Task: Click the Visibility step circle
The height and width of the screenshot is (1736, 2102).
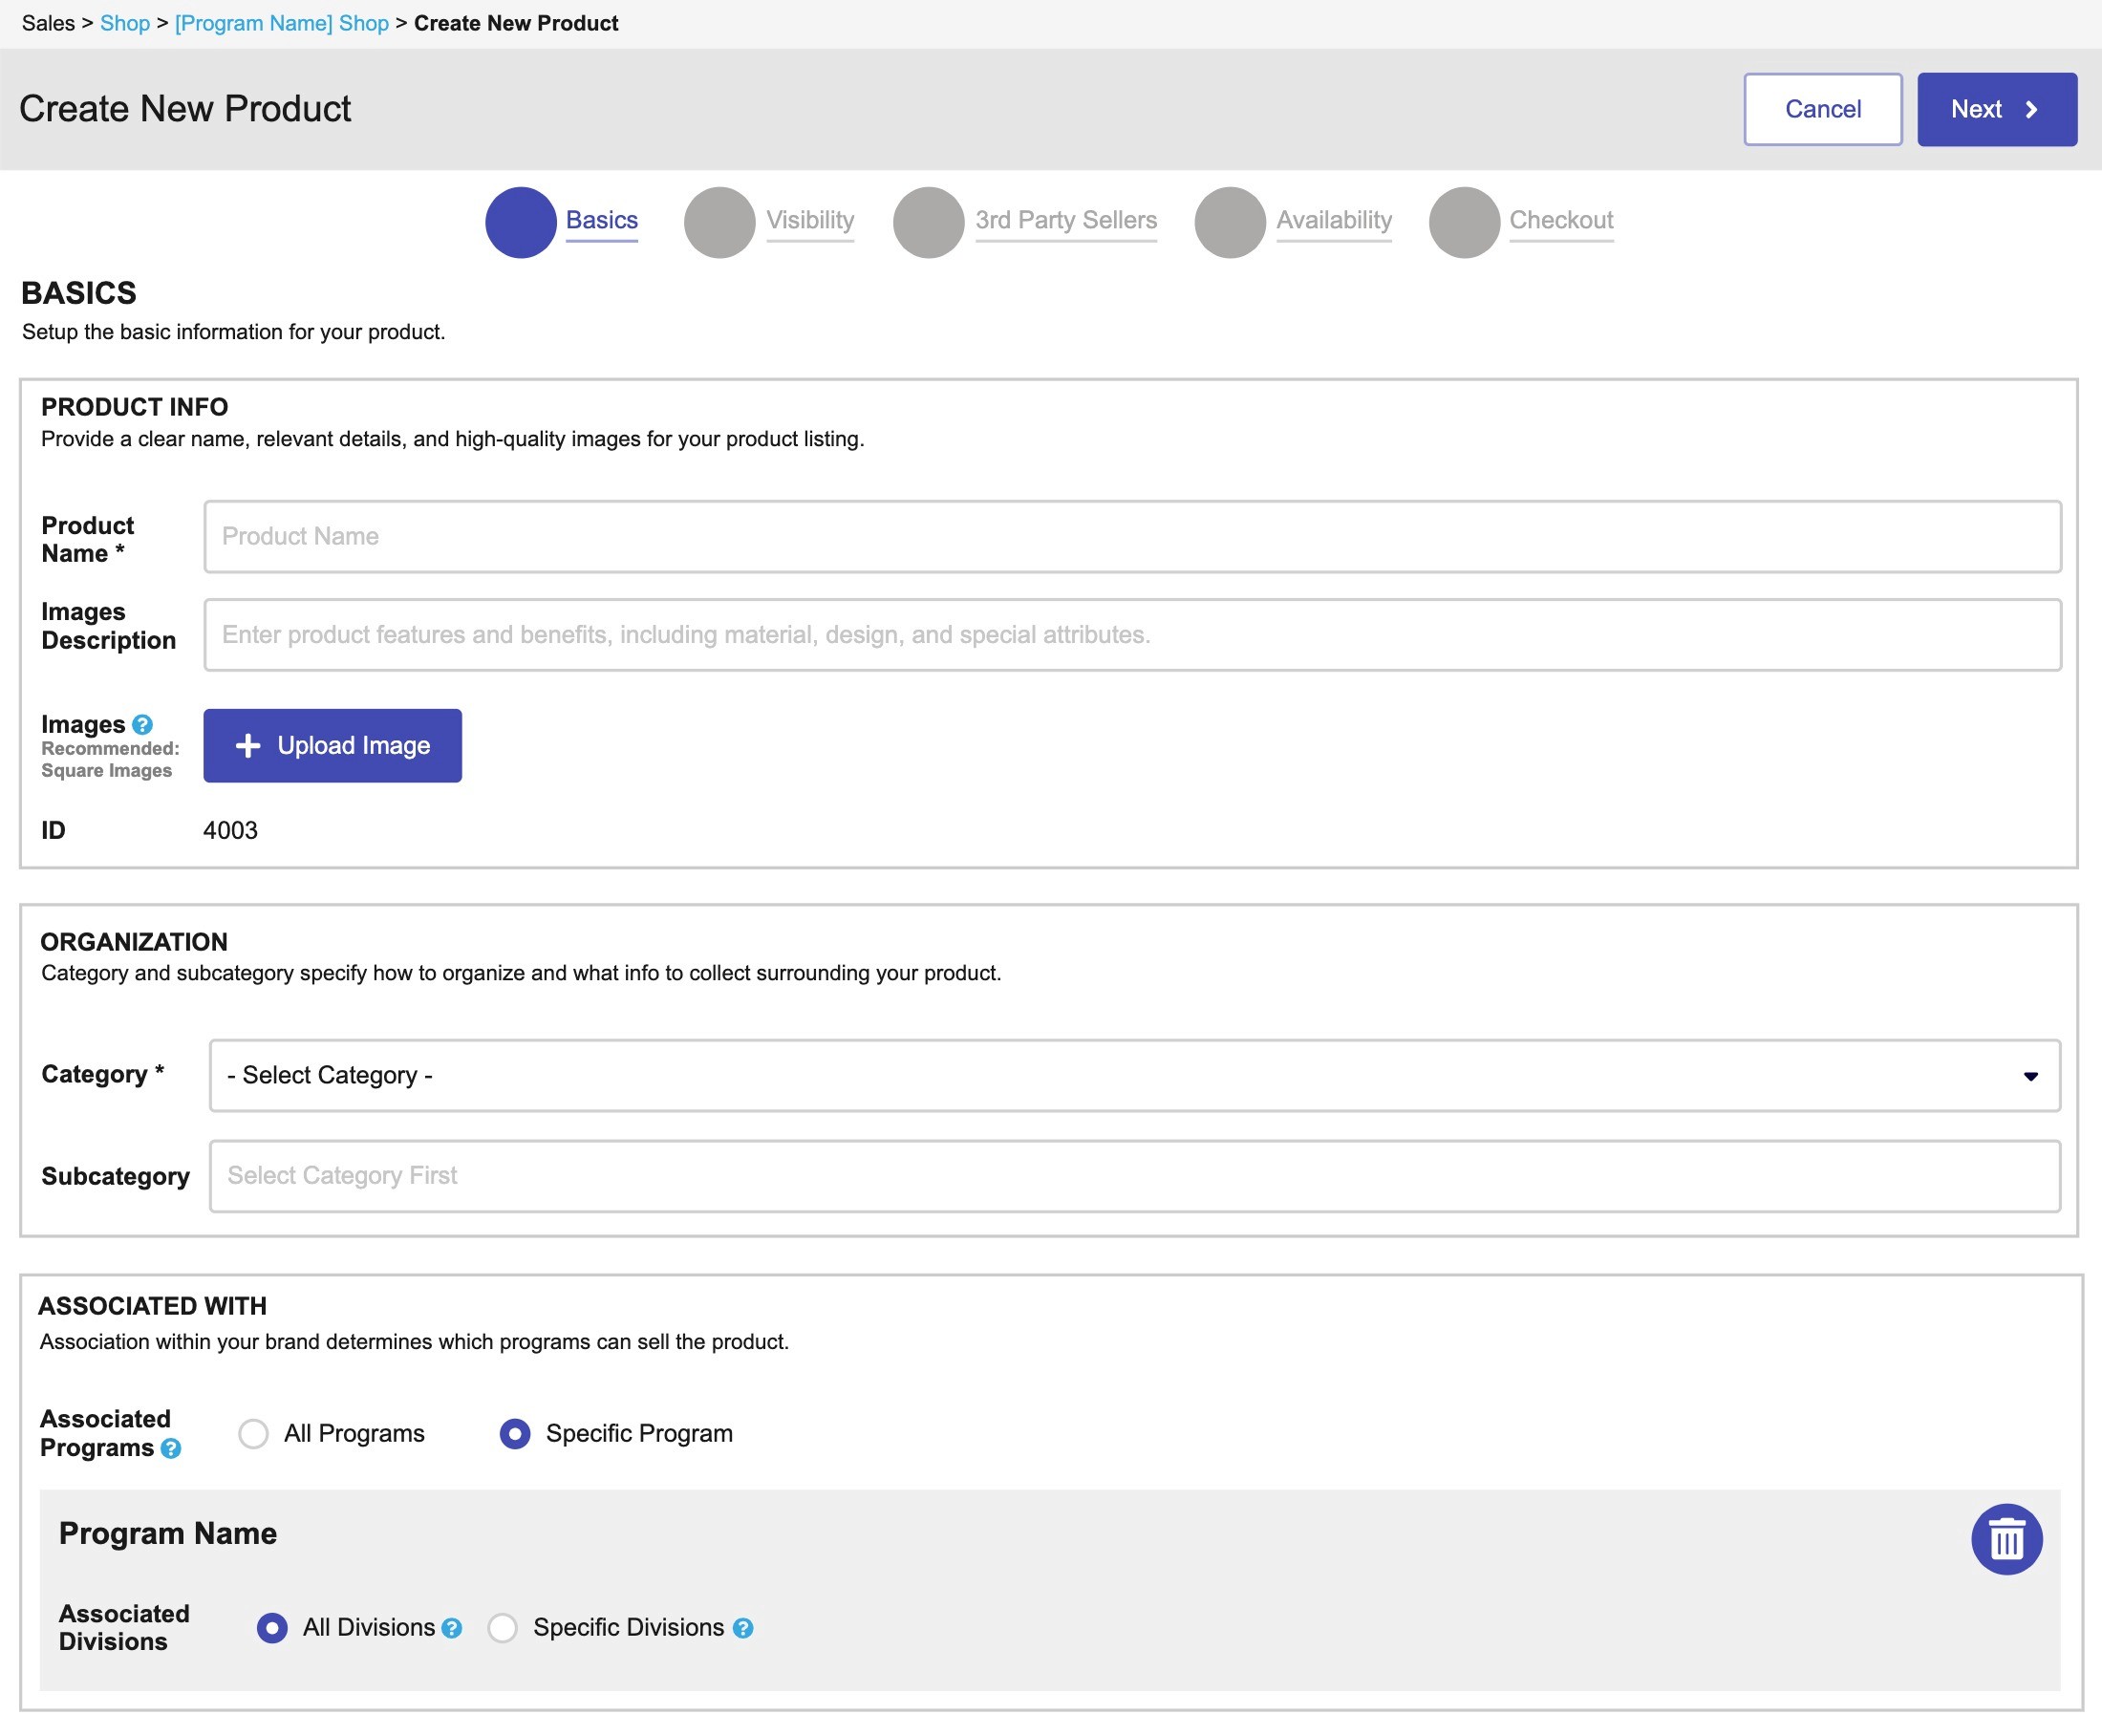Action: 719,222
